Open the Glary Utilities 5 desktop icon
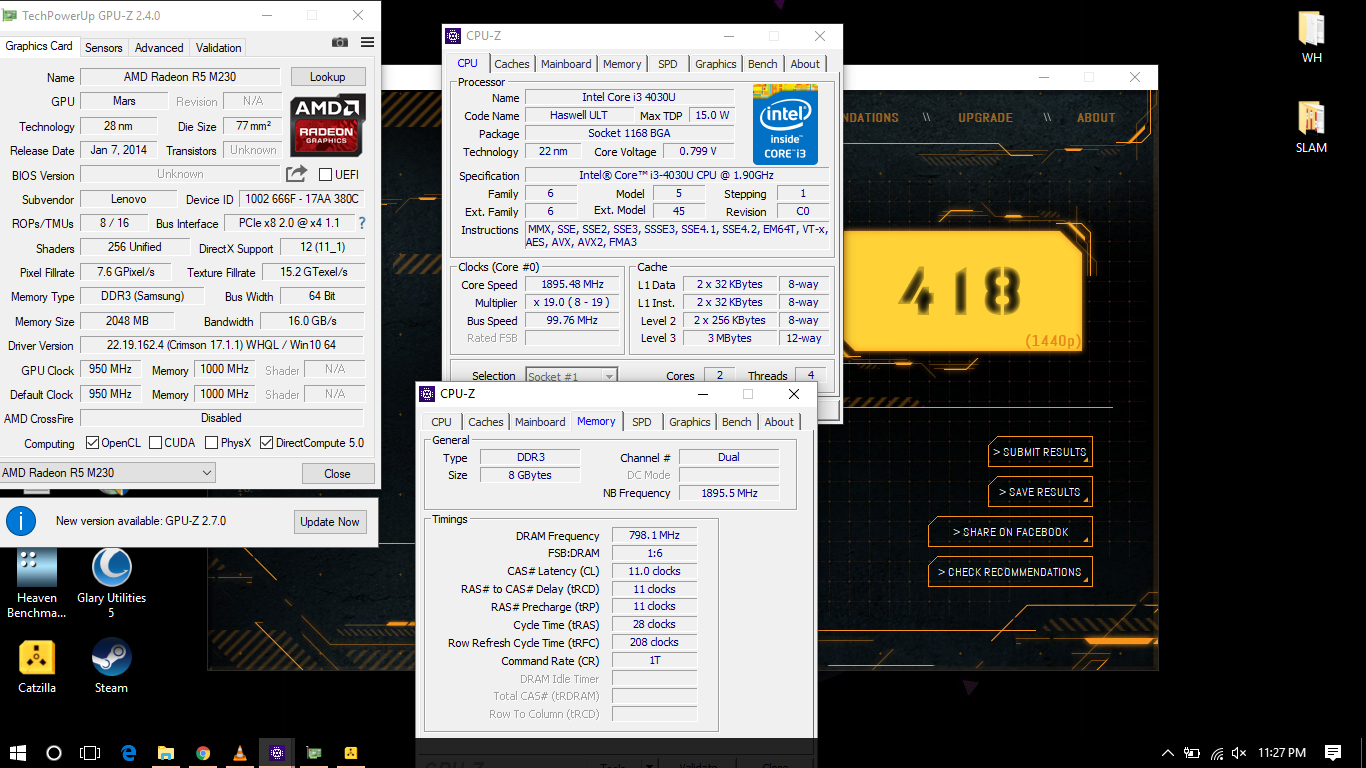 click(111, 584)
